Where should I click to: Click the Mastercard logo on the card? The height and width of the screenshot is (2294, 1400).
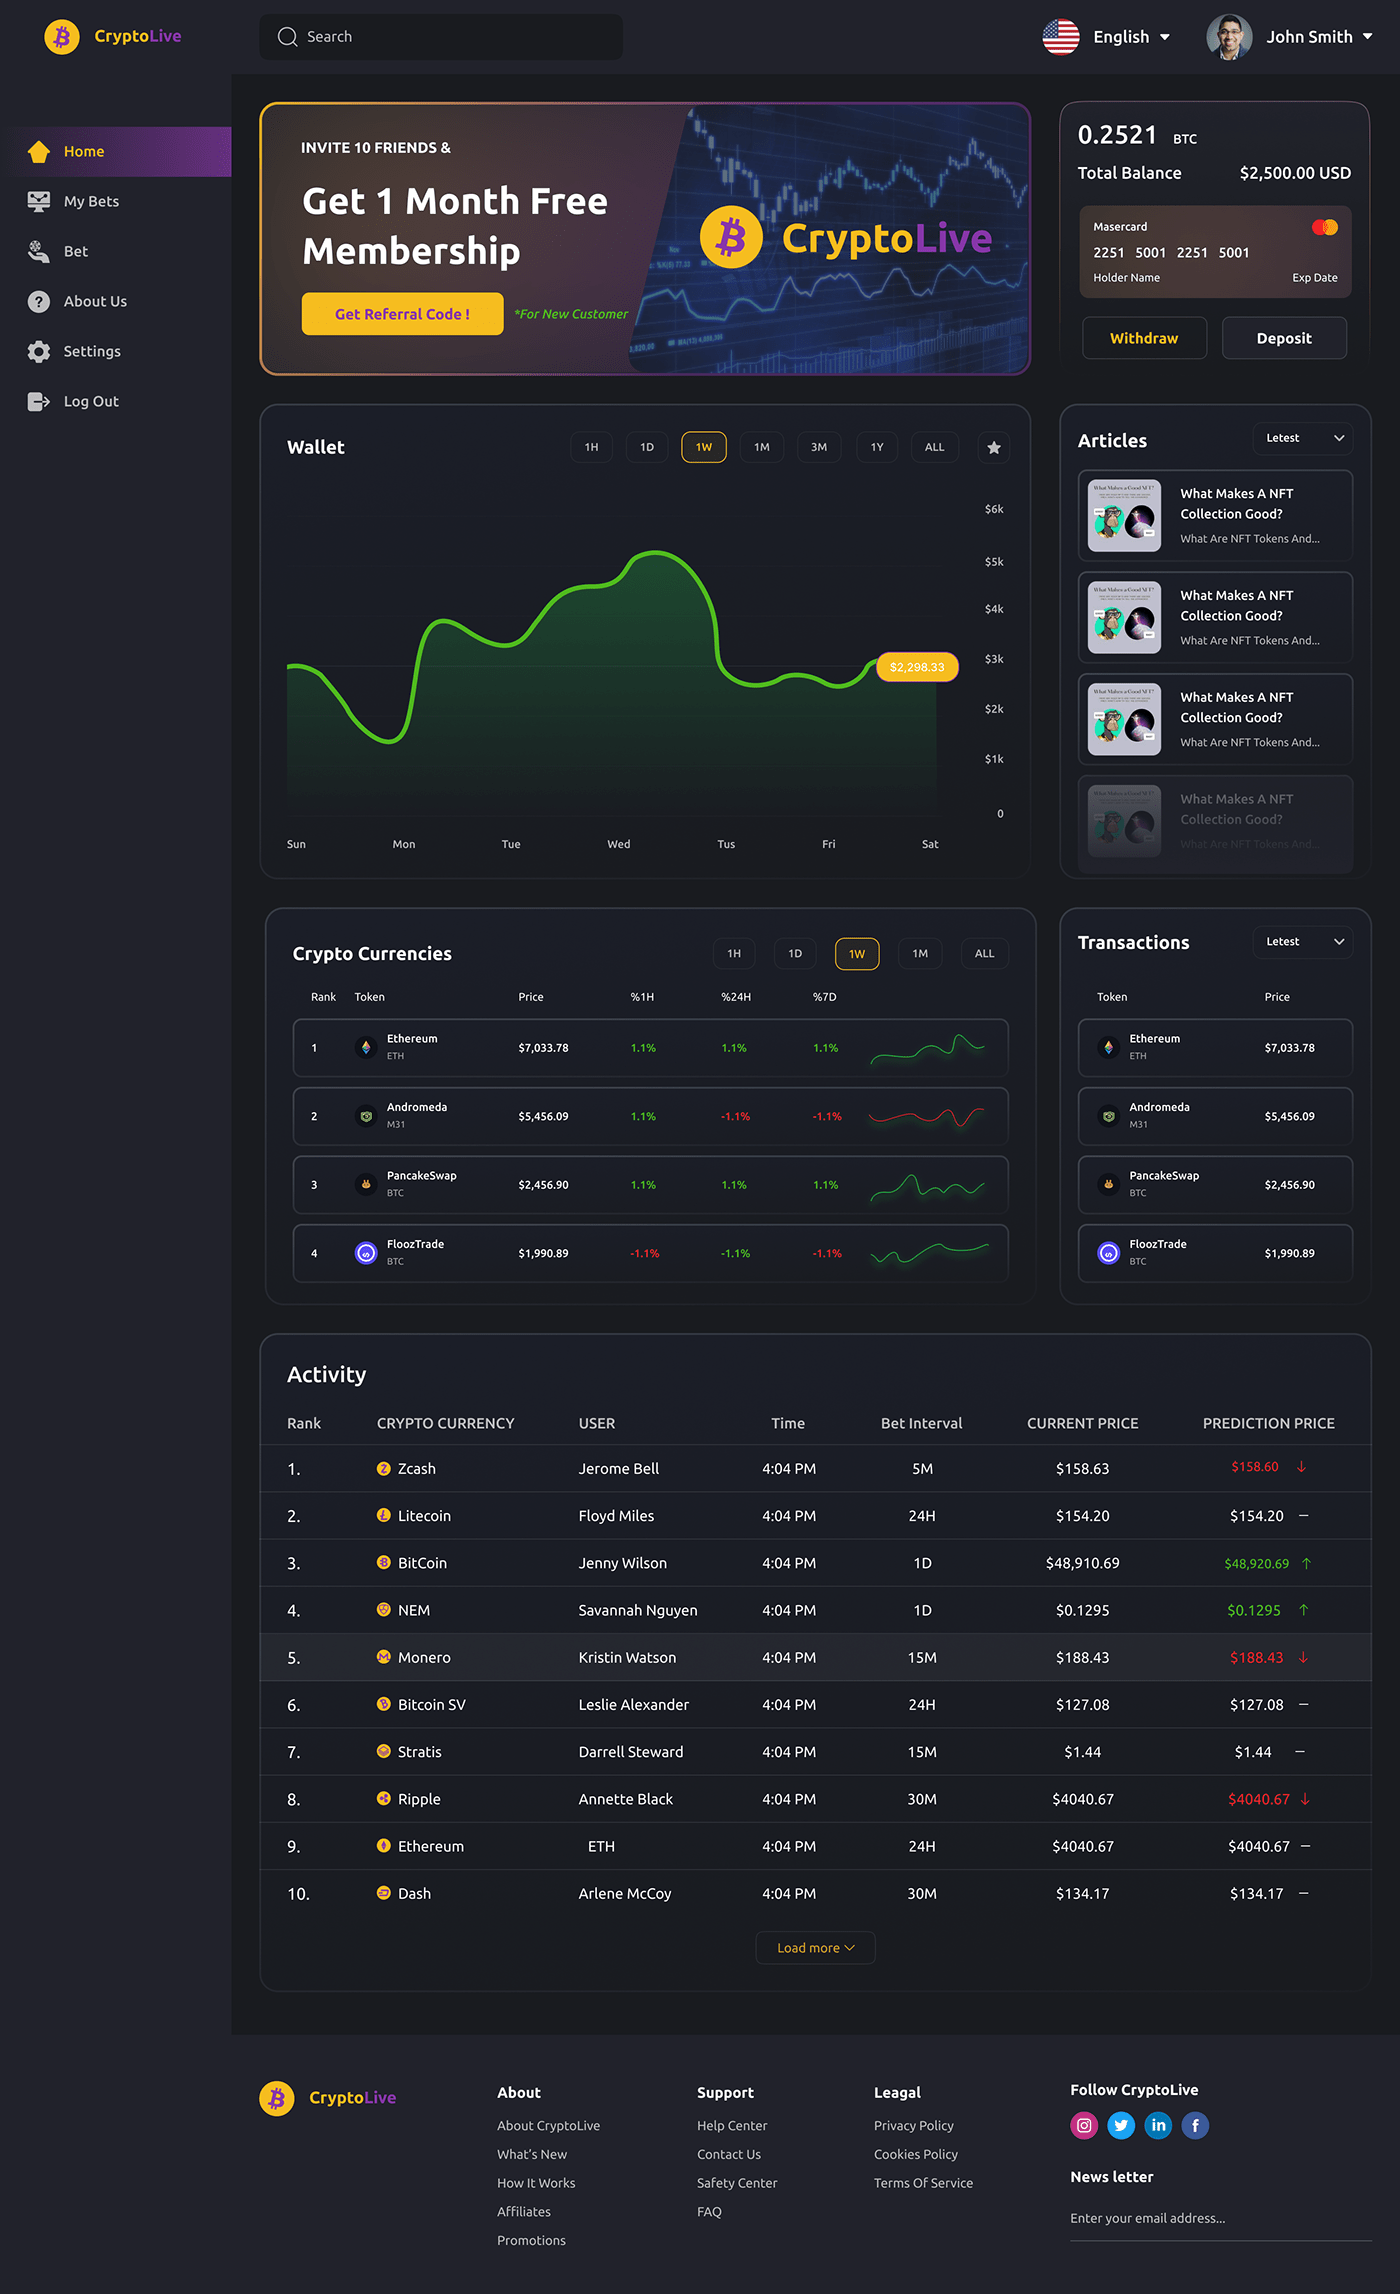pyautogui.click(x=1325, y=227)
